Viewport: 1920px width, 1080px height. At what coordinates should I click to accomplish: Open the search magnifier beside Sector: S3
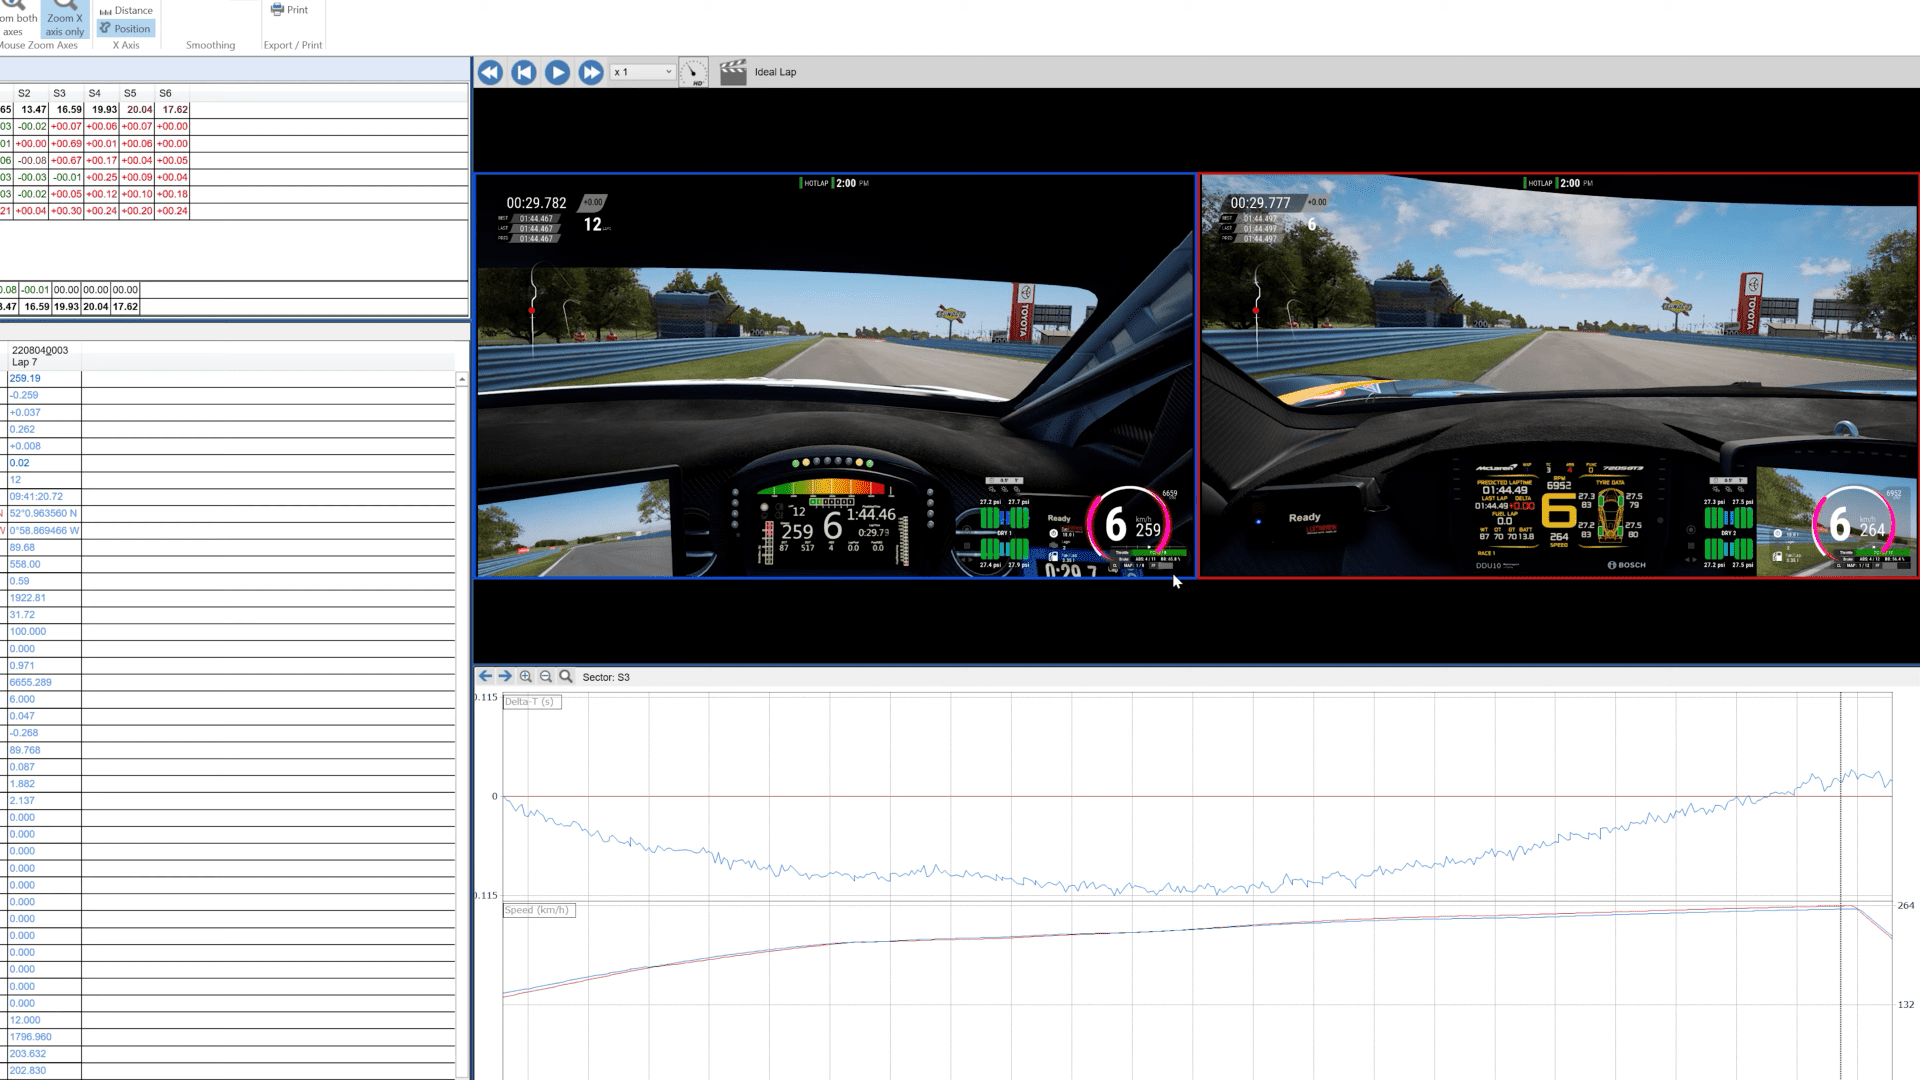tap(566, 676)
